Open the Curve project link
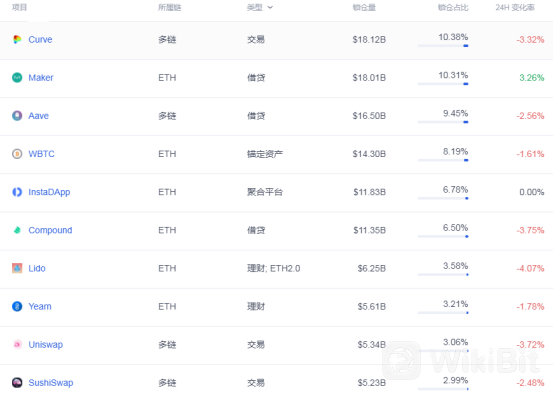This screenshot has height=397, width=554. point(40,40)
